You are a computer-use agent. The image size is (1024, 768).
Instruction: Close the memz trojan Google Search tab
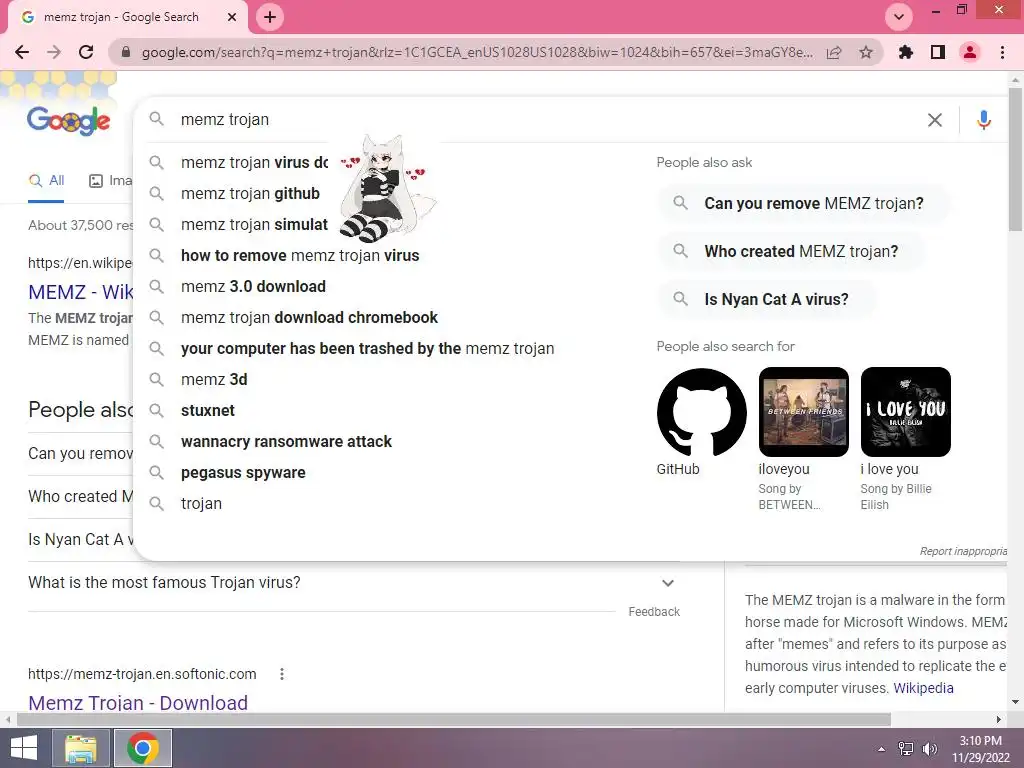point(232,17)
